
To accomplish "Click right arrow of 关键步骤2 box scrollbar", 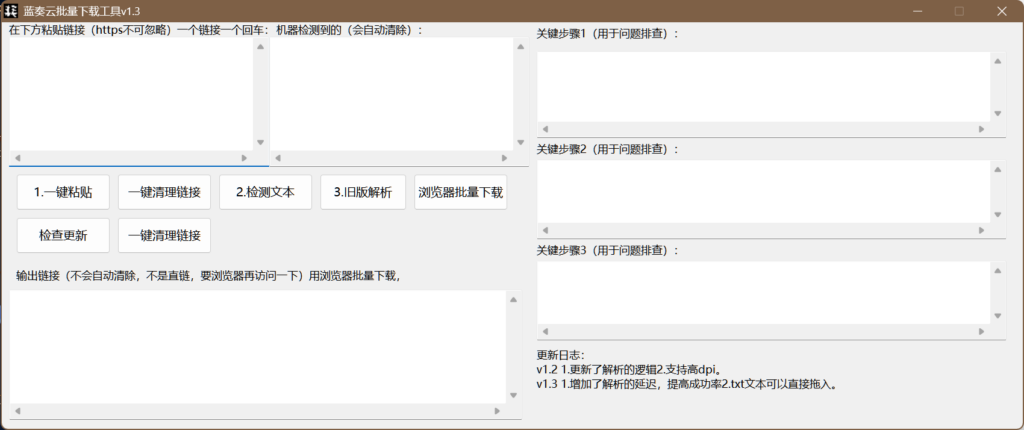I will click(981, 230).
